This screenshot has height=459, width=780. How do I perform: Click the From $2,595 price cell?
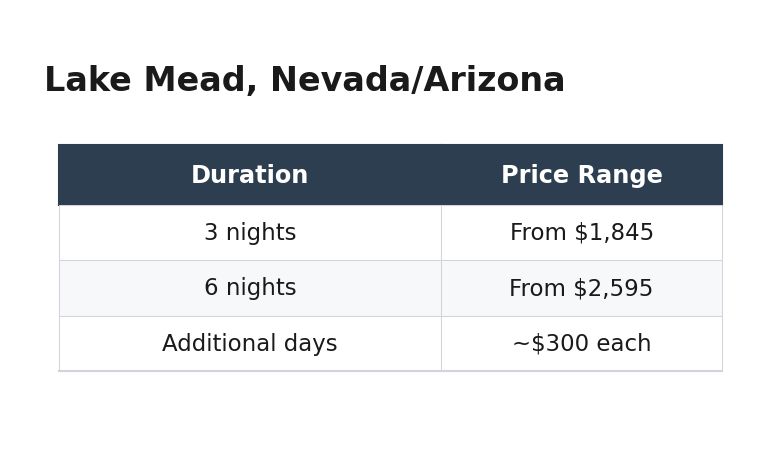(581, 289)
